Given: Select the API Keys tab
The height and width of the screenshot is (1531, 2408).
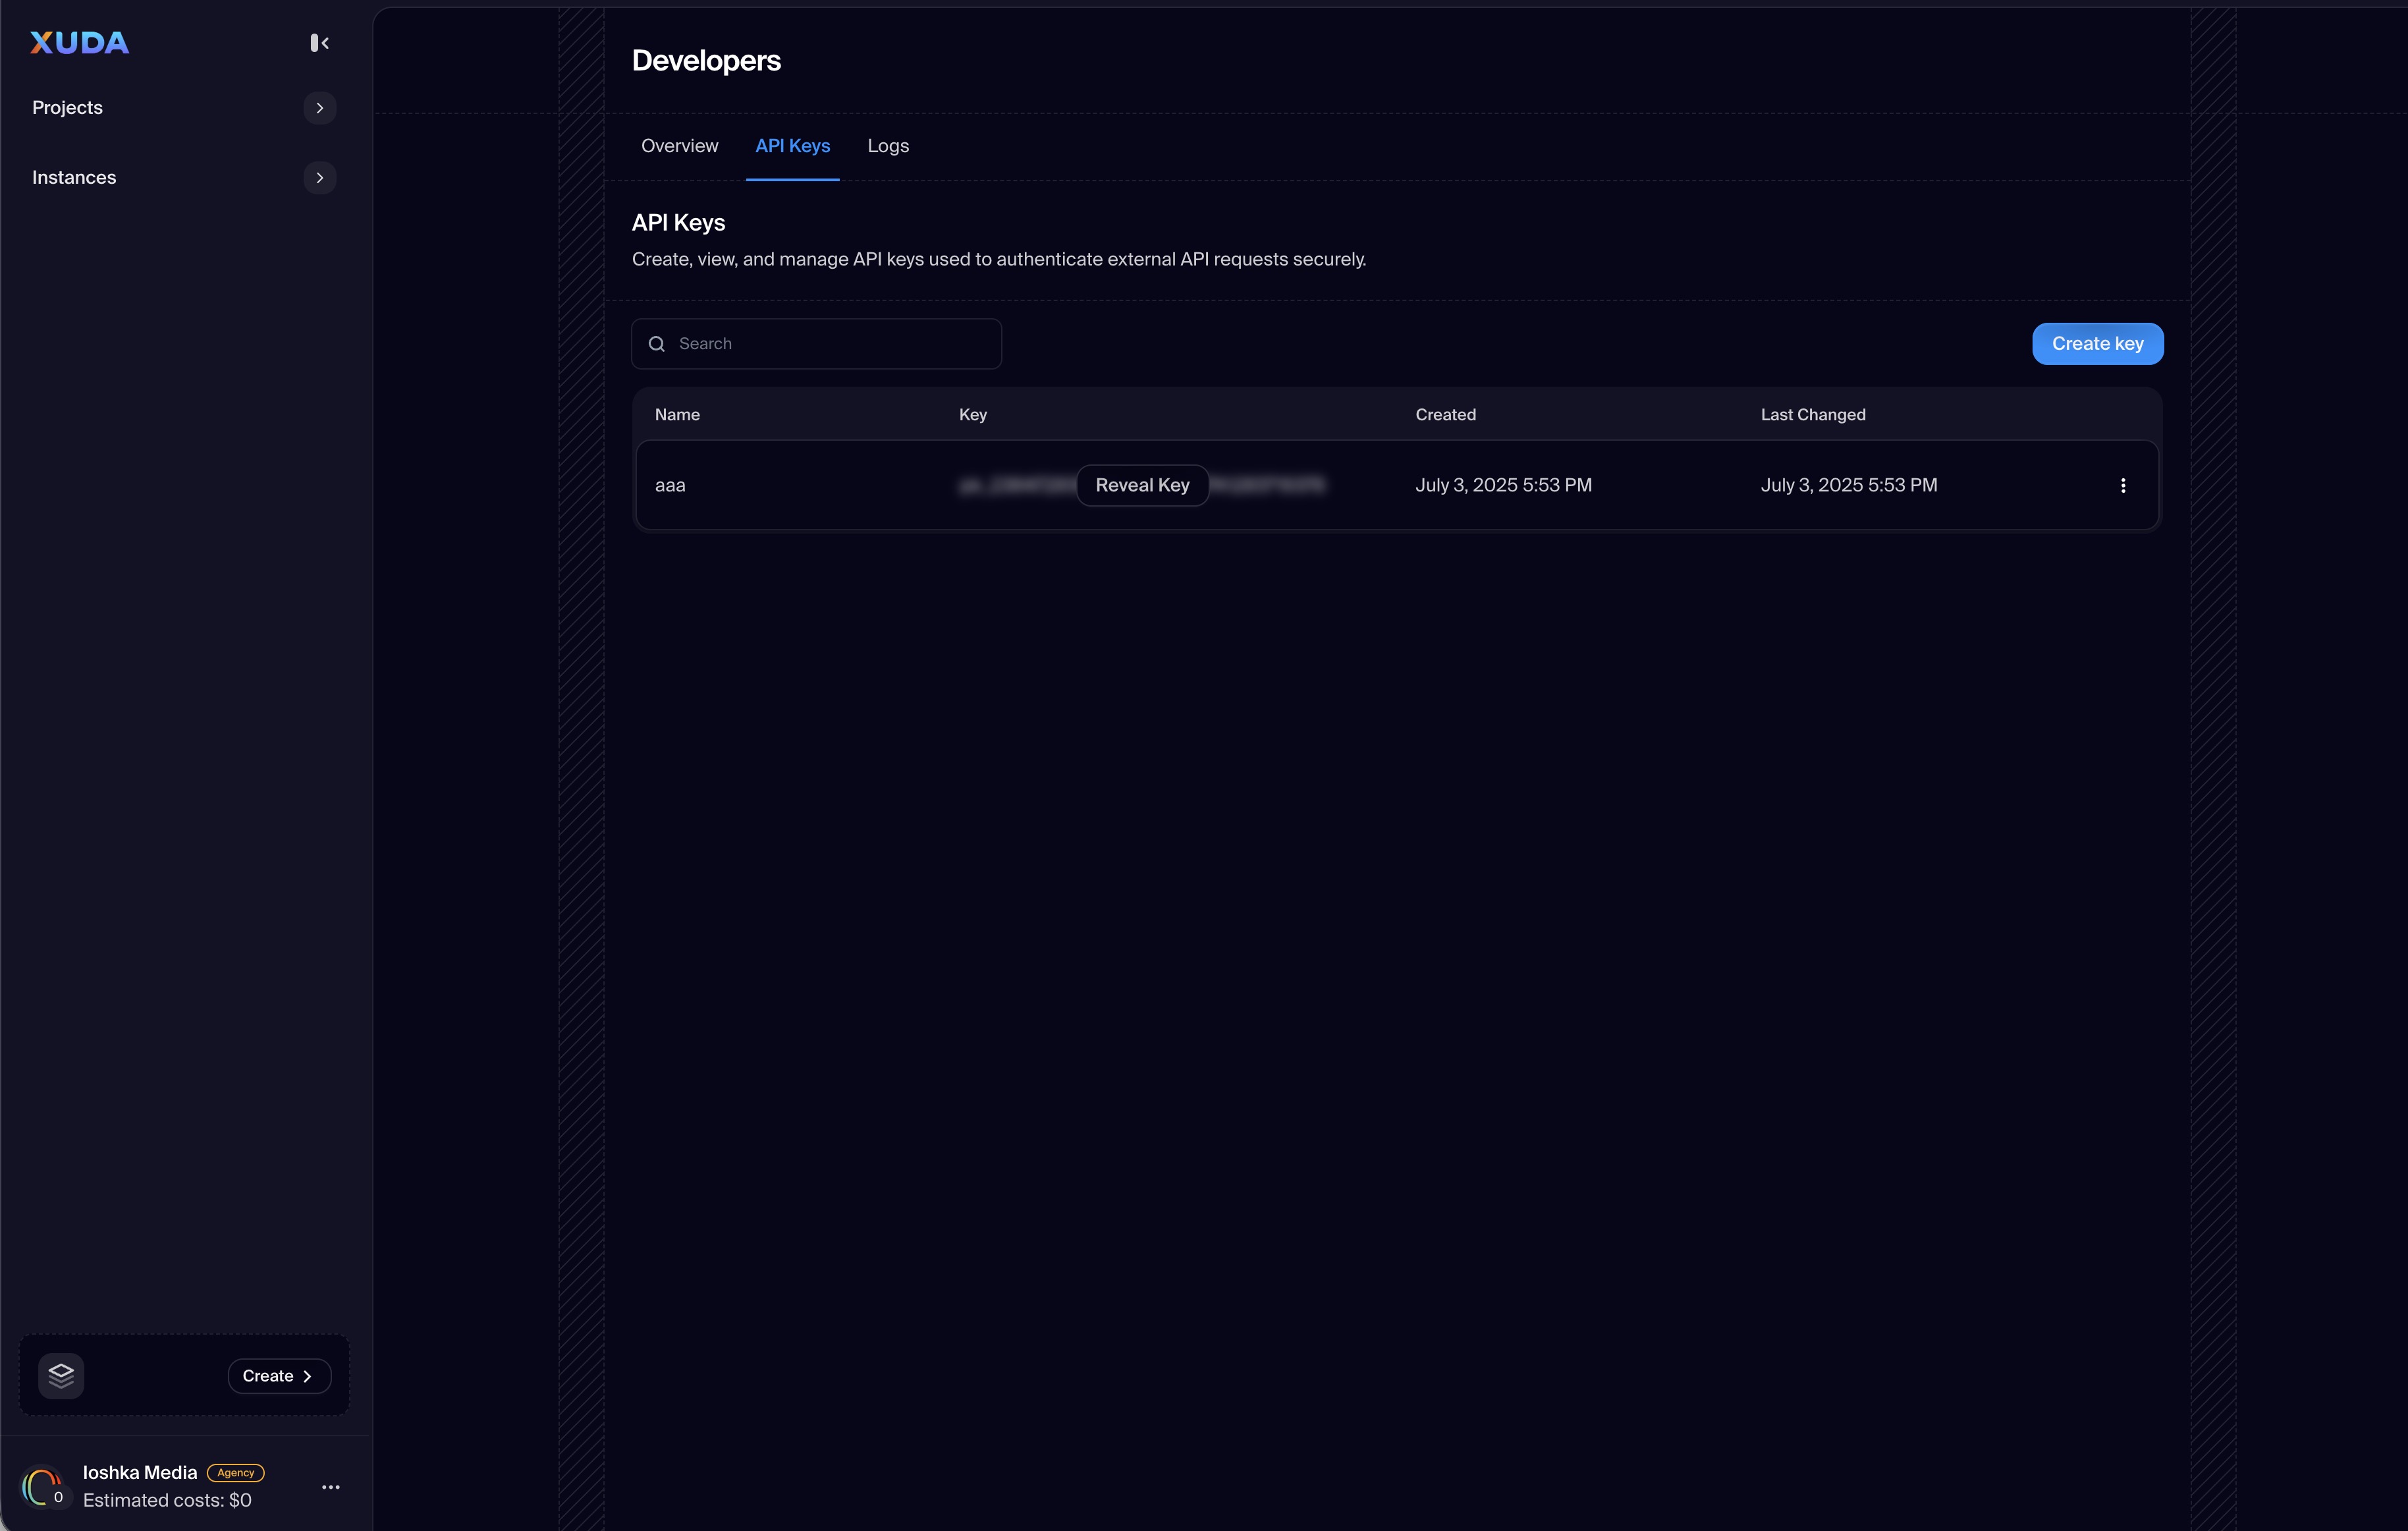Looking at the screenshot, I should (792, 146).
